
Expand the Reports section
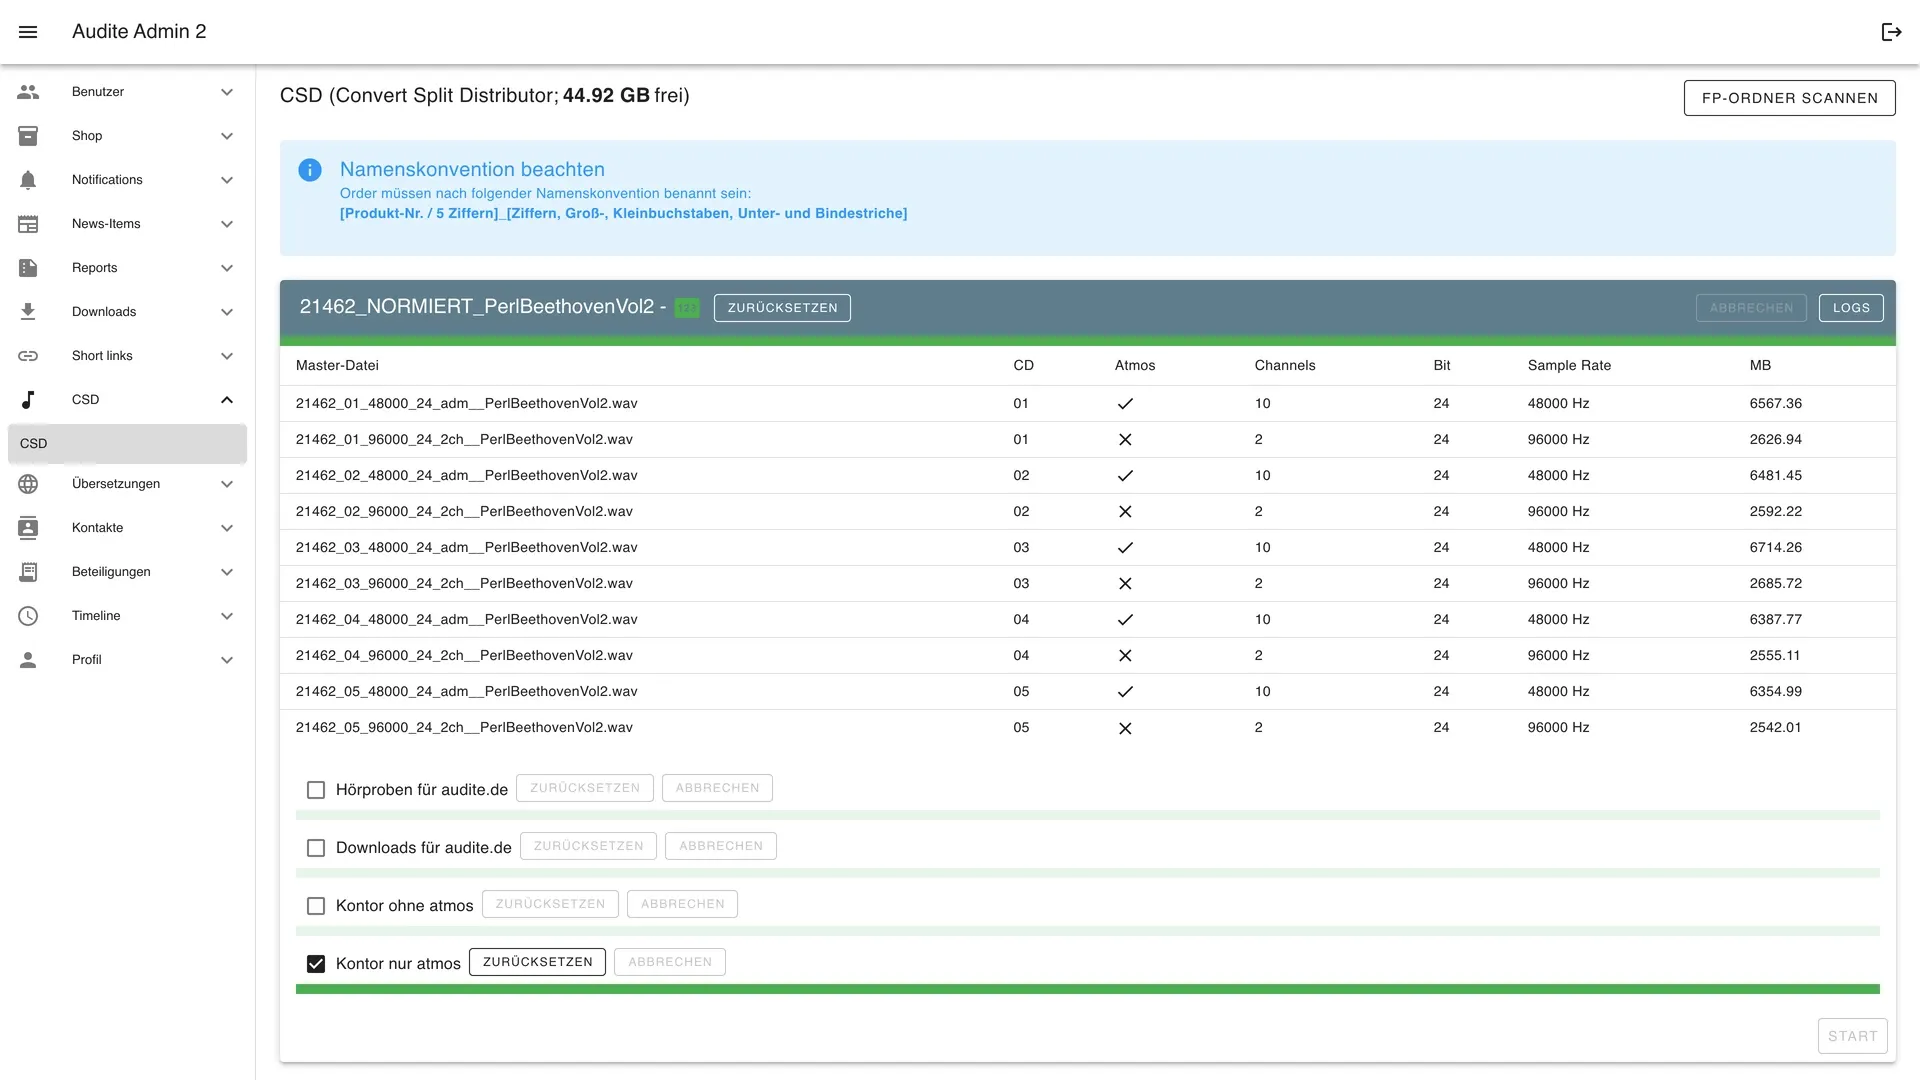[x=227, y=268]
